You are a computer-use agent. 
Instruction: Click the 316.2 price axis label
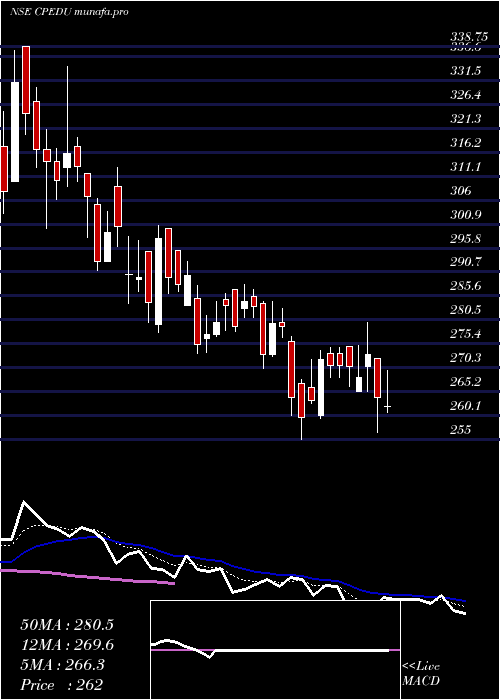[x=466, y=143]
